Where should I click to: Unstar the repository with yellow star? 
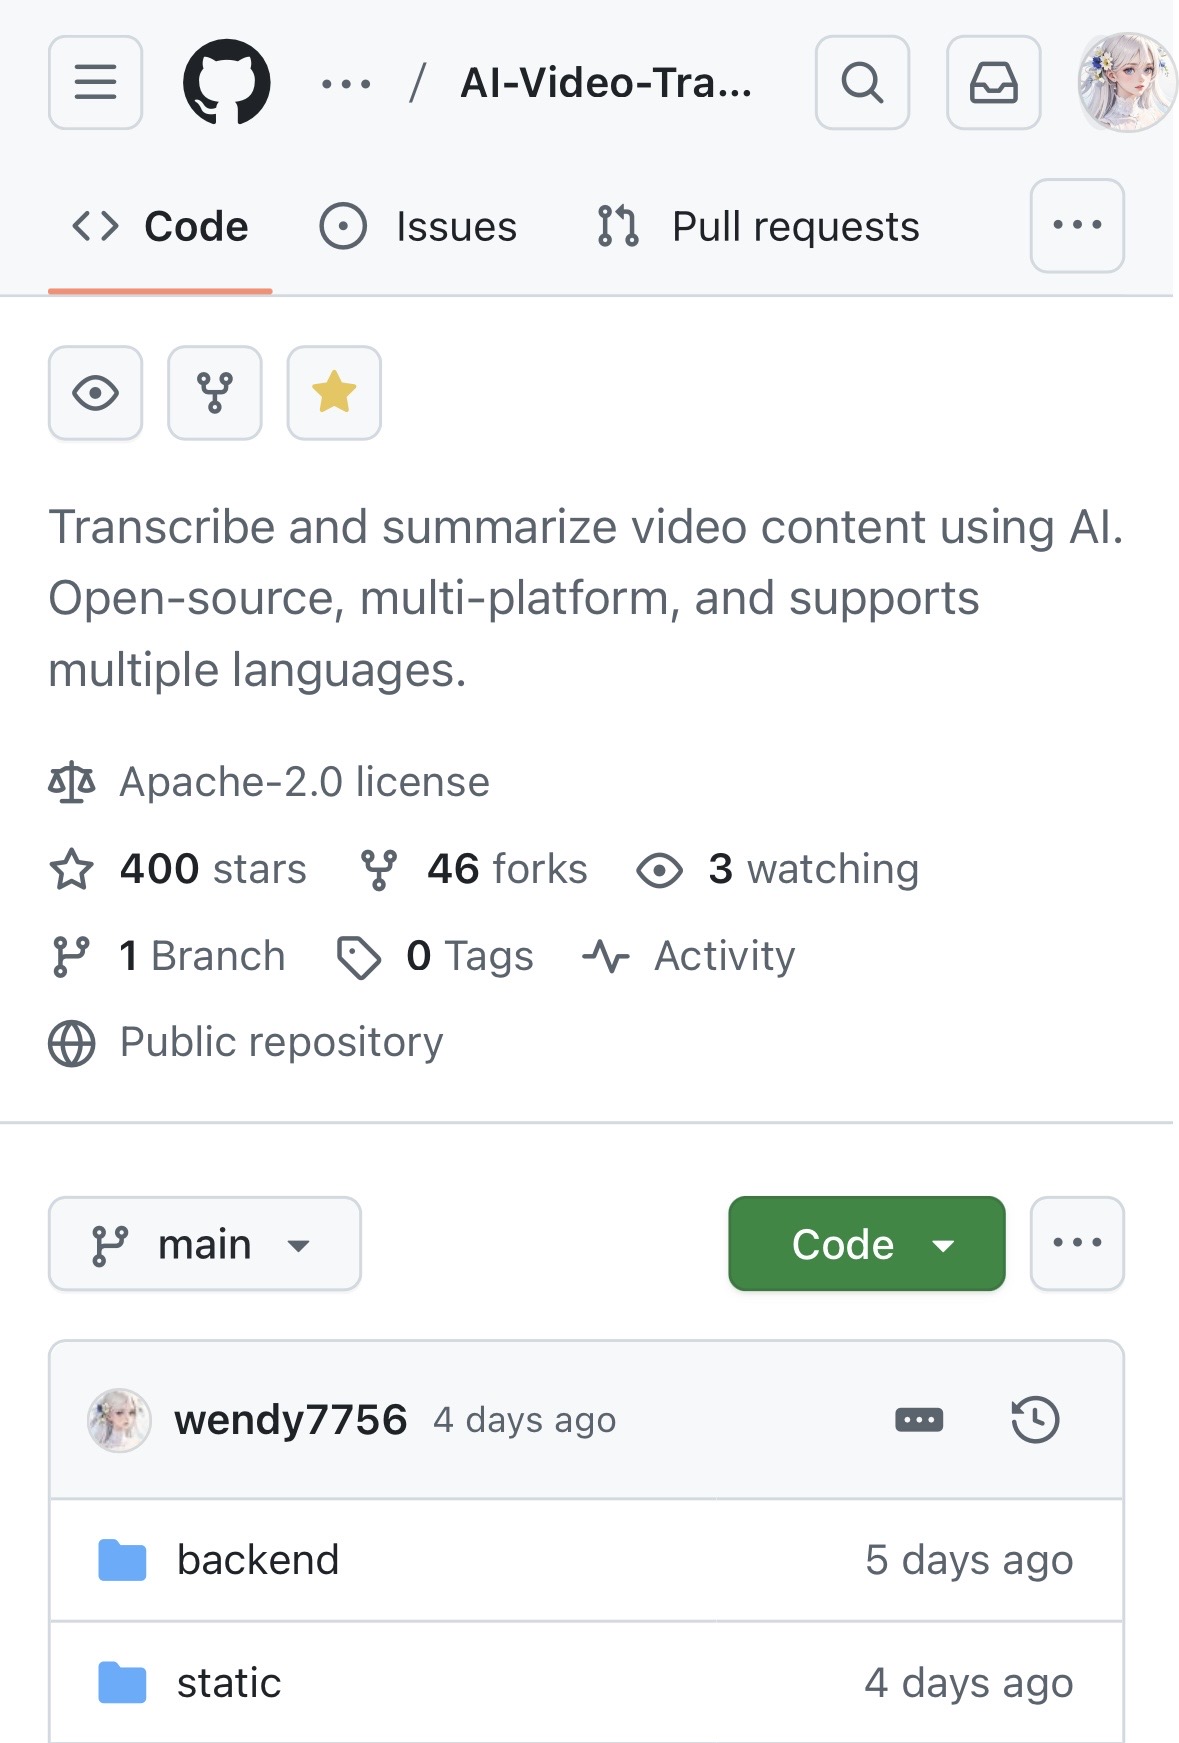tap(334, 393)
